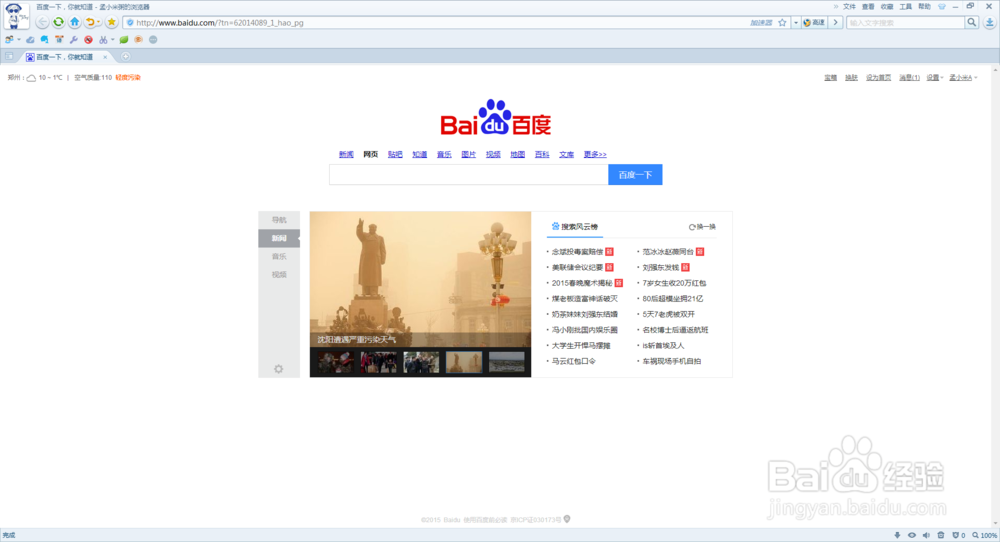
Task: Click the 百度一下 search button
Action: click(x=635, y=175)
